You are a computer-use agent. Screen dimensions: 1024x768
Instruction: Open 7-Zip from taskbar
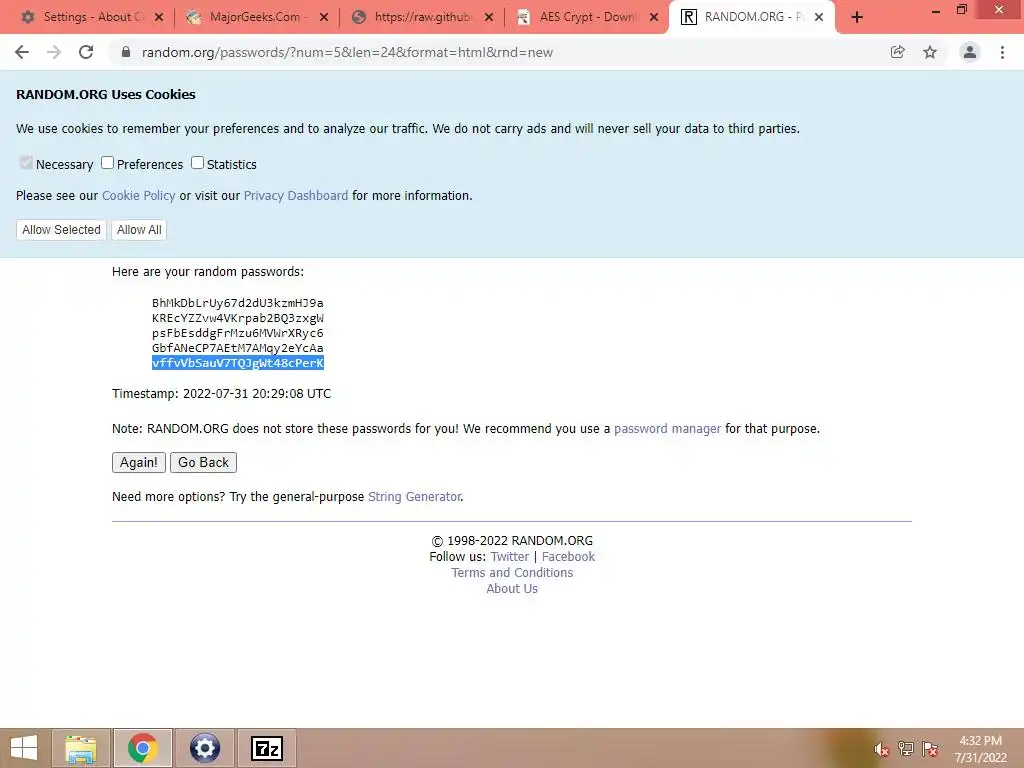[266, 748]
